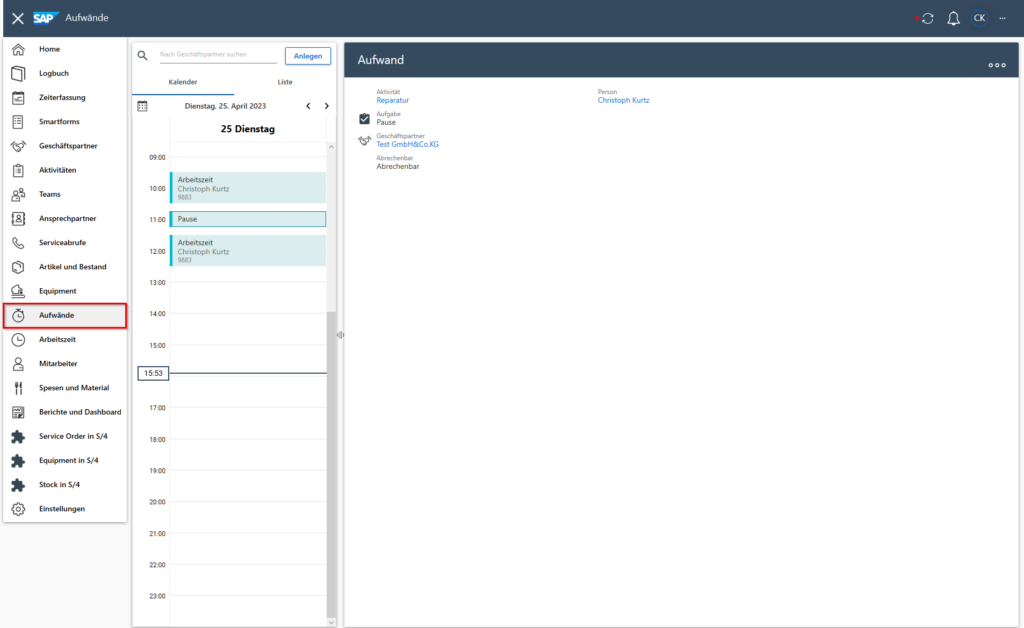The height and width of the screenshot is (628, 1024).
Task: Open the notifications bell icon
Action: tap(953, 17)
